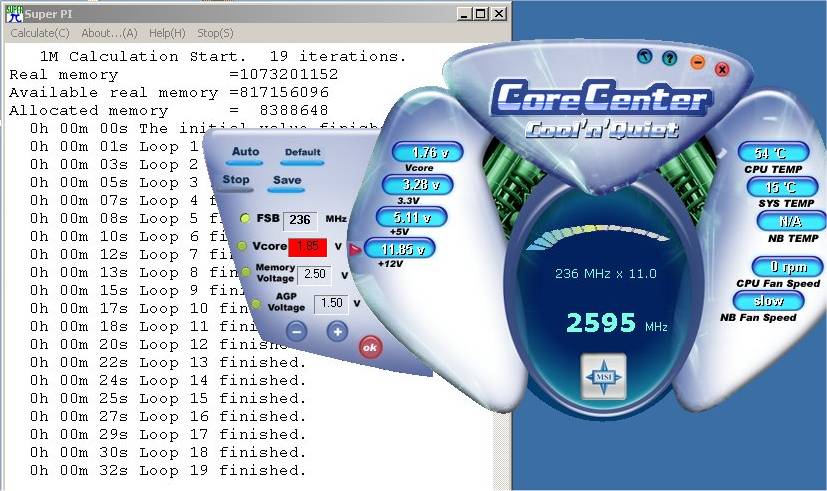827x491 pixels.
Task: Click the CoreCenter logo title
Action: pyautogui.click(x=602, y=98)
